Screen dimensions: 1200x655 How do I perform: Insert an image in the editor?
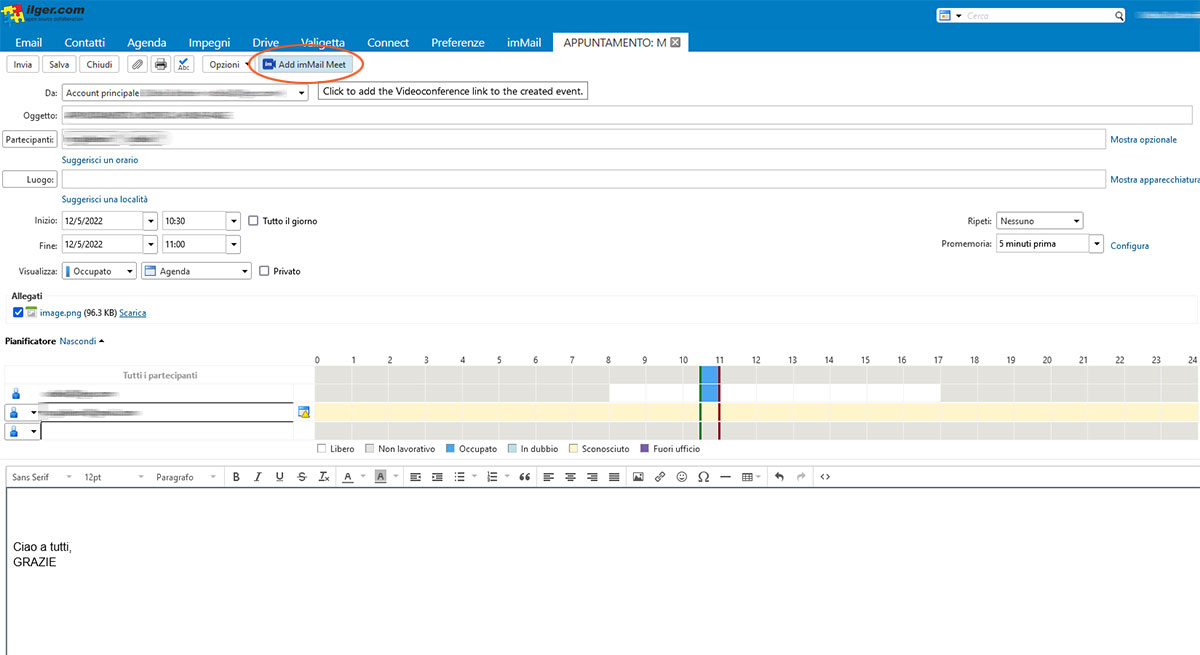click(x=638, y=477)
